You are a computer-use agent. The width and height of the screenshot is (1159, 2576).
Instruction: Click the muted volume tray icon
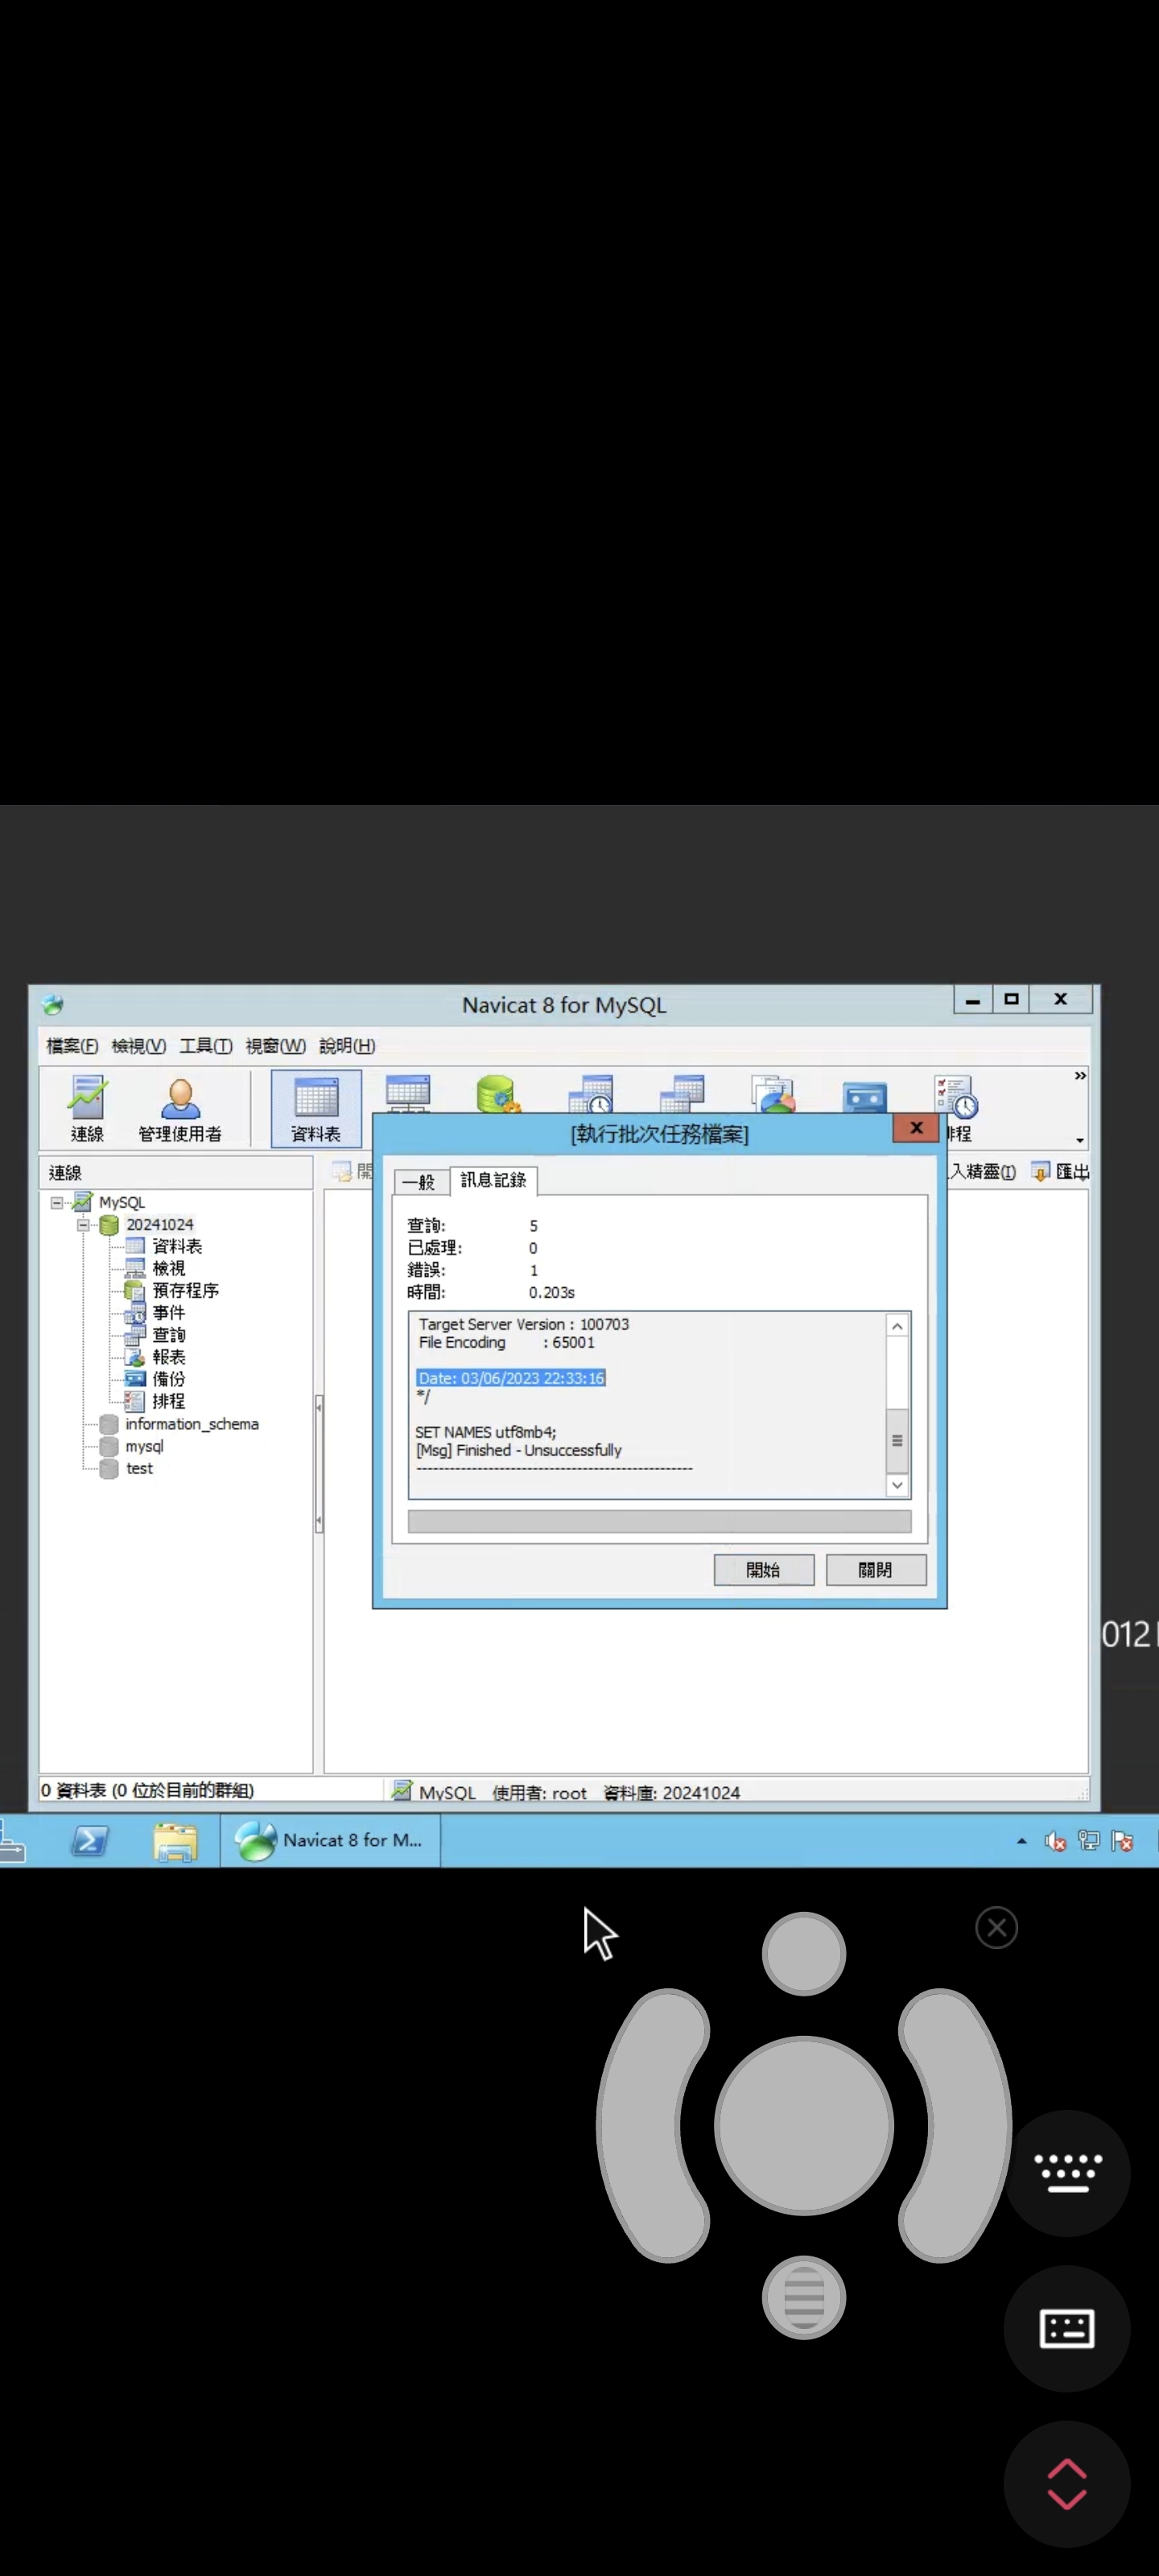point(1055,1841)
